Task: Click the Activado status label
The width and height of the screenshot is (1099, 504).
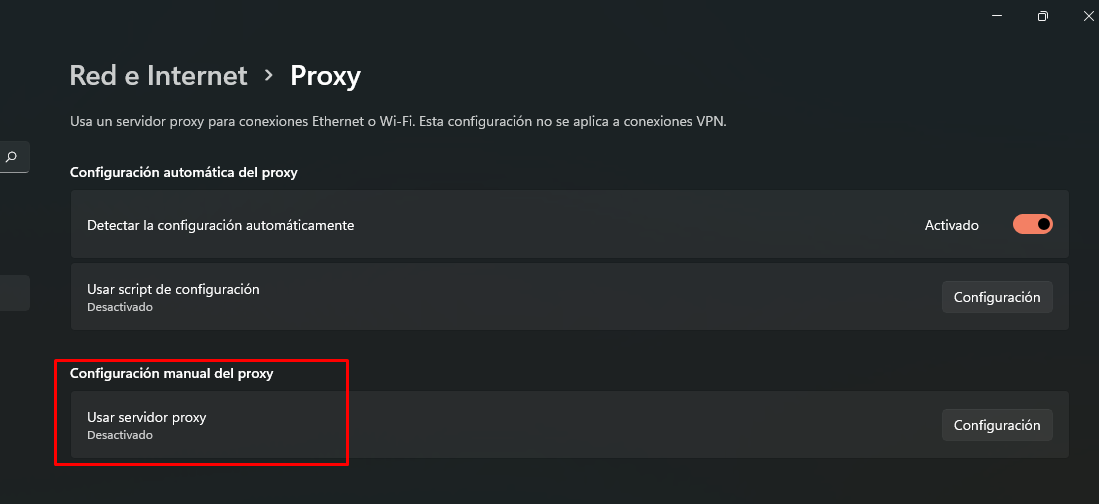Action: [952, 226]
